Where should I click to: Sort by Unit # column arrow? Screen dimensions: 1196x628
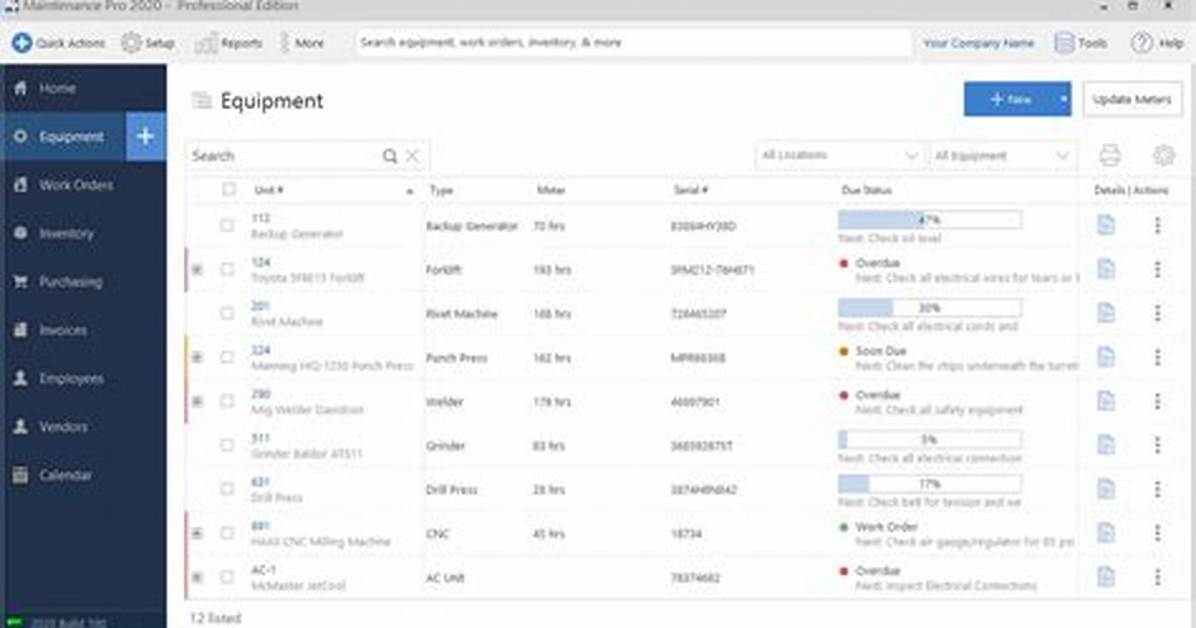coord(410,191)
